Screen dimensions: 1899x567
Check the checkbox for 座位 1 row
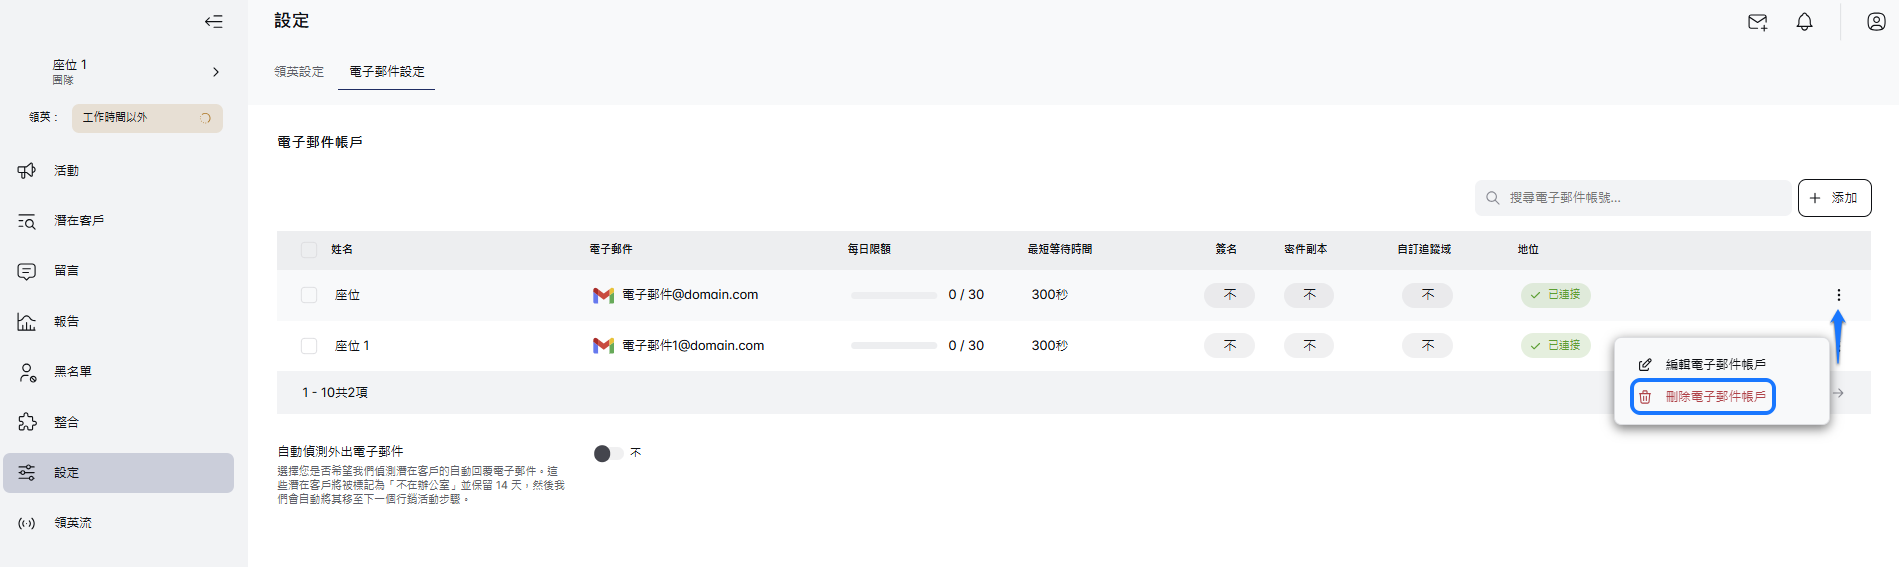tap(309, 346)
